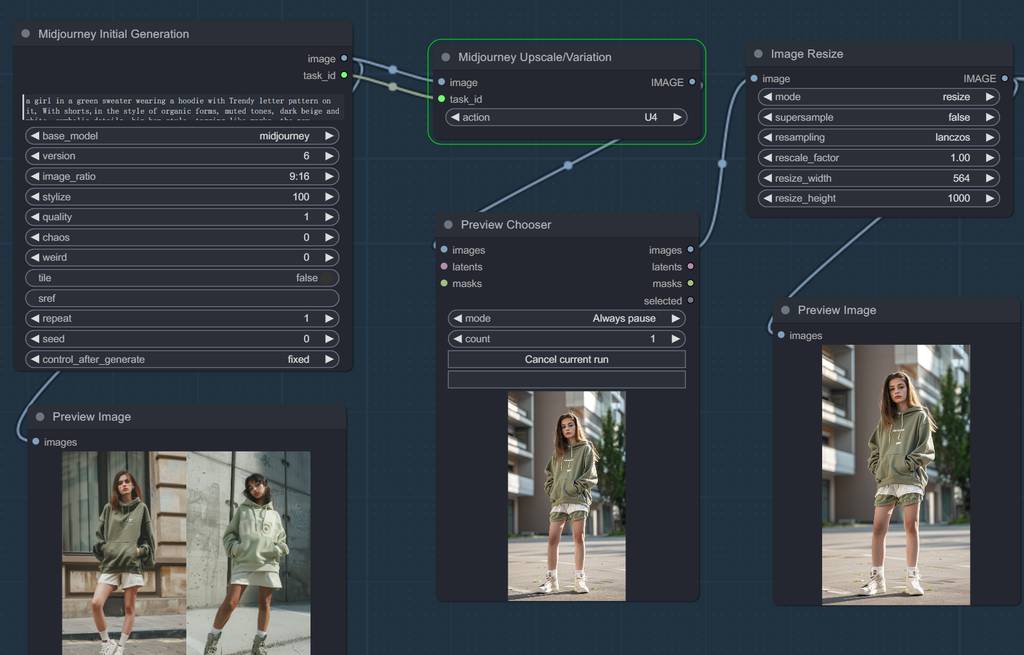Decrease the stylize value with left arrow
The image size is (1024, 655).
pyautogui.click(x=35, y=197)
